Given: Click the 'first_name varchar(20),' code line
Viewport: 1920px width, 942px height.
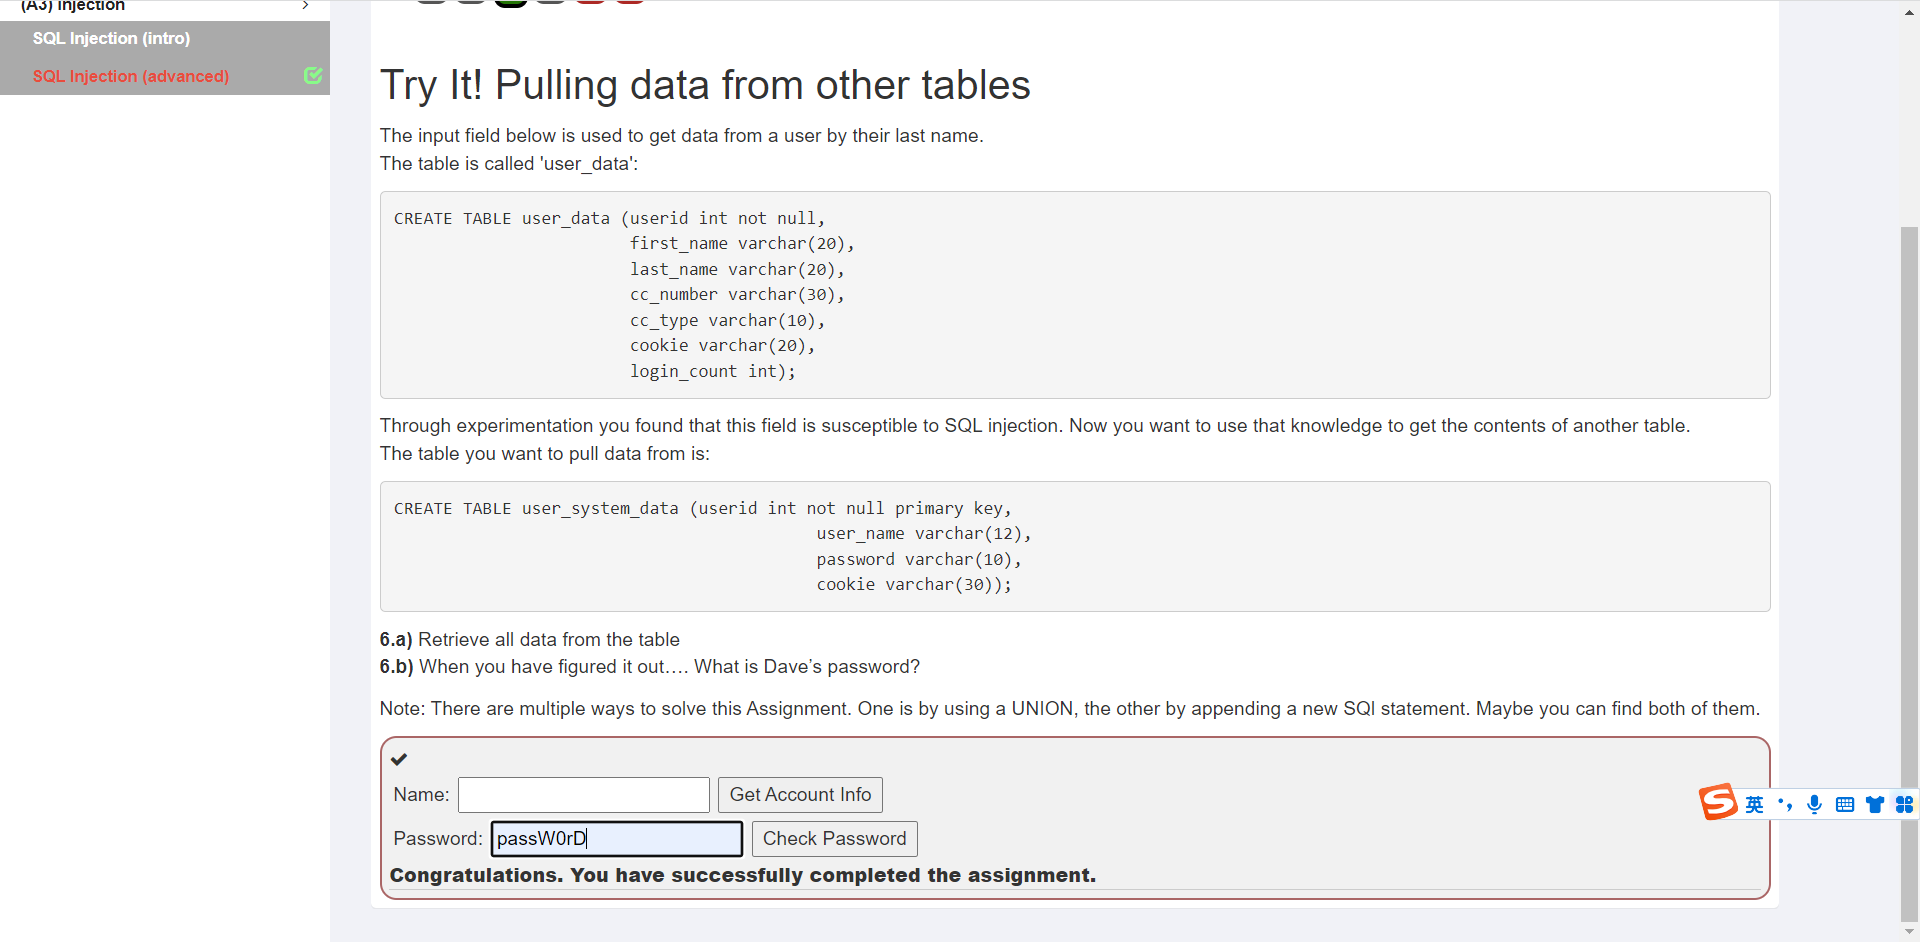Looking at the screenshot, I should point(742,244).
